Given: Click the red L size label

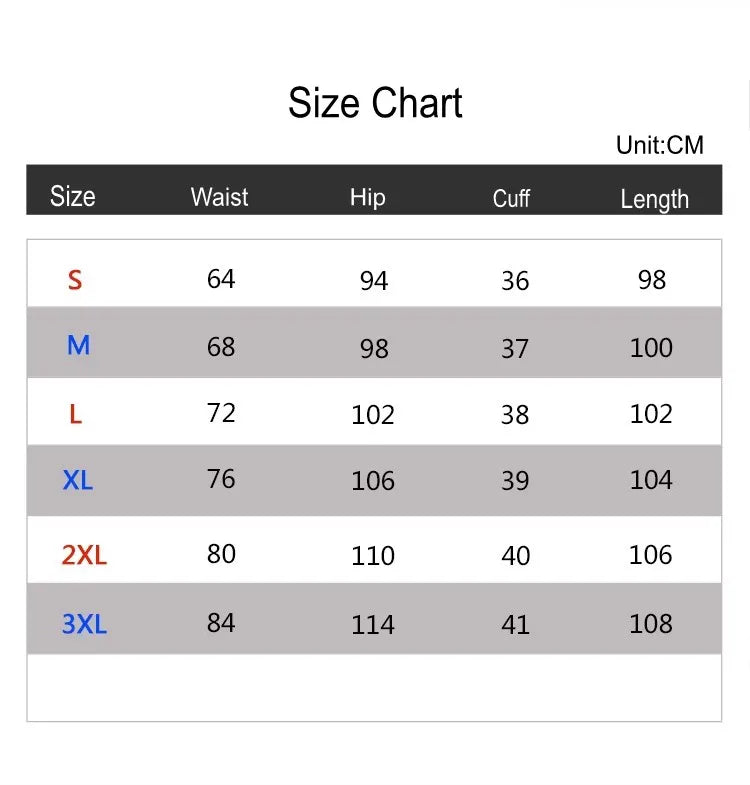Looking at the screenshot, I should [75, 414].
